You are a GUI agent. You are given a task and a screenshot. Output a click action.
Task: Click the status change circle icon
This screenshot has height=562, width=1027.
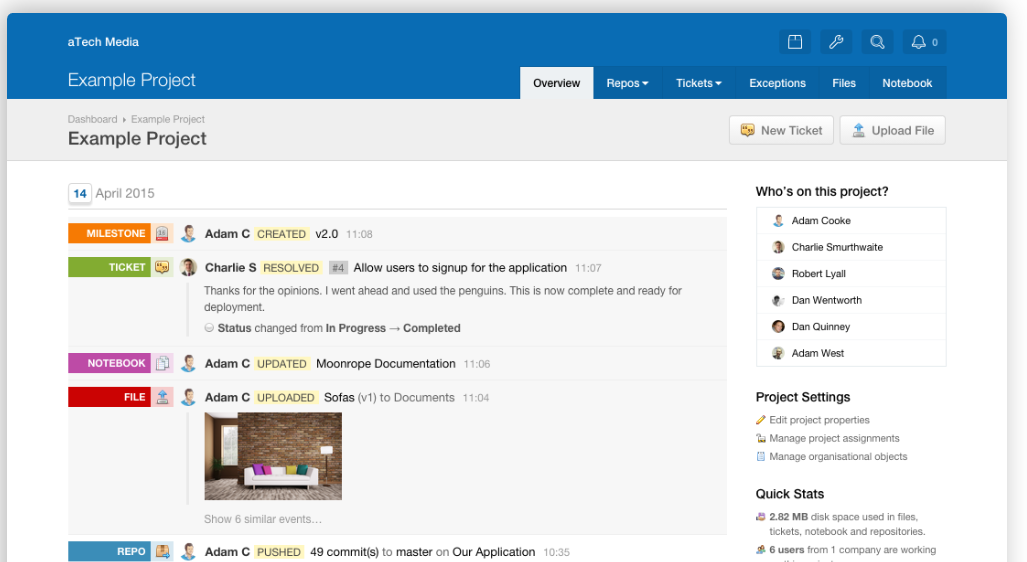(209, 328)
